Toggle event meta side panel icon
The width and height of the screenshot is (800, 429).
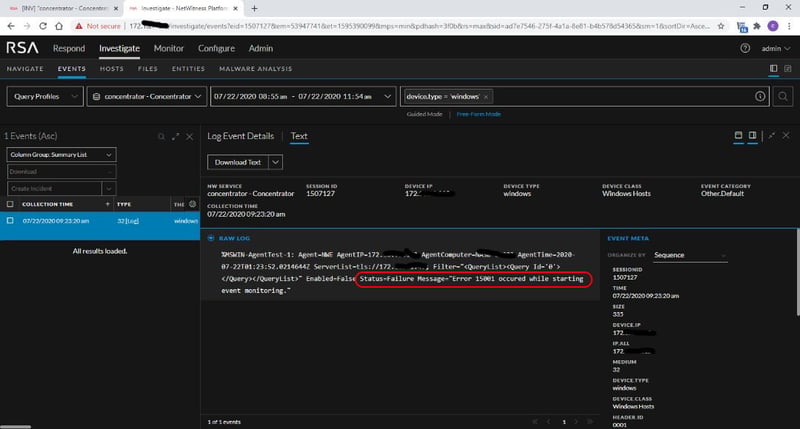753,135
